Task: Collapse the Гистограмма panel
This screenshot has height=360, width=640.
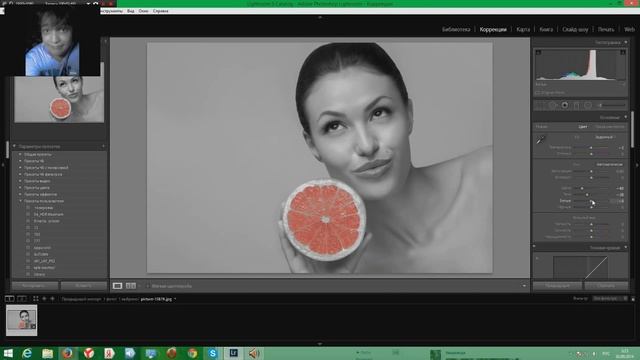Action: coord(626,42)
